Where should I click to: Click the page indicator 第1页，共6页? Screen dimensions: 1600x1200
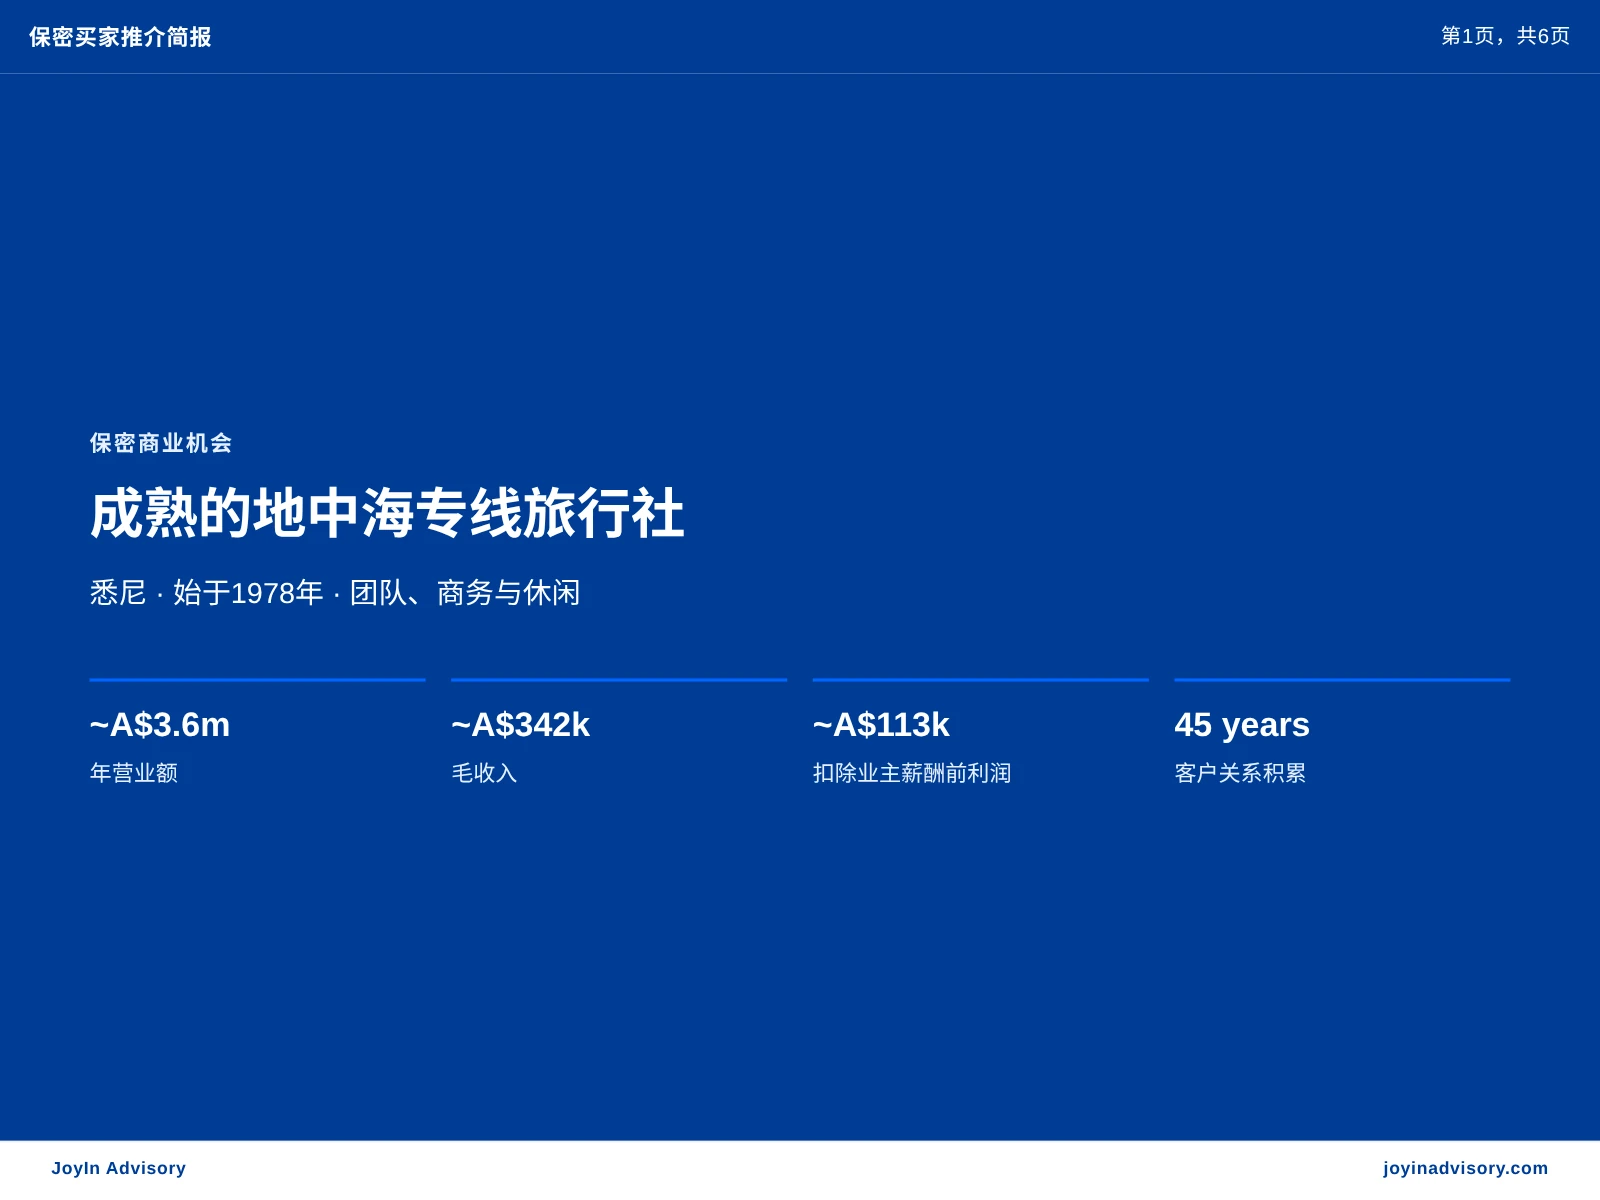(x=1505, y=36)
